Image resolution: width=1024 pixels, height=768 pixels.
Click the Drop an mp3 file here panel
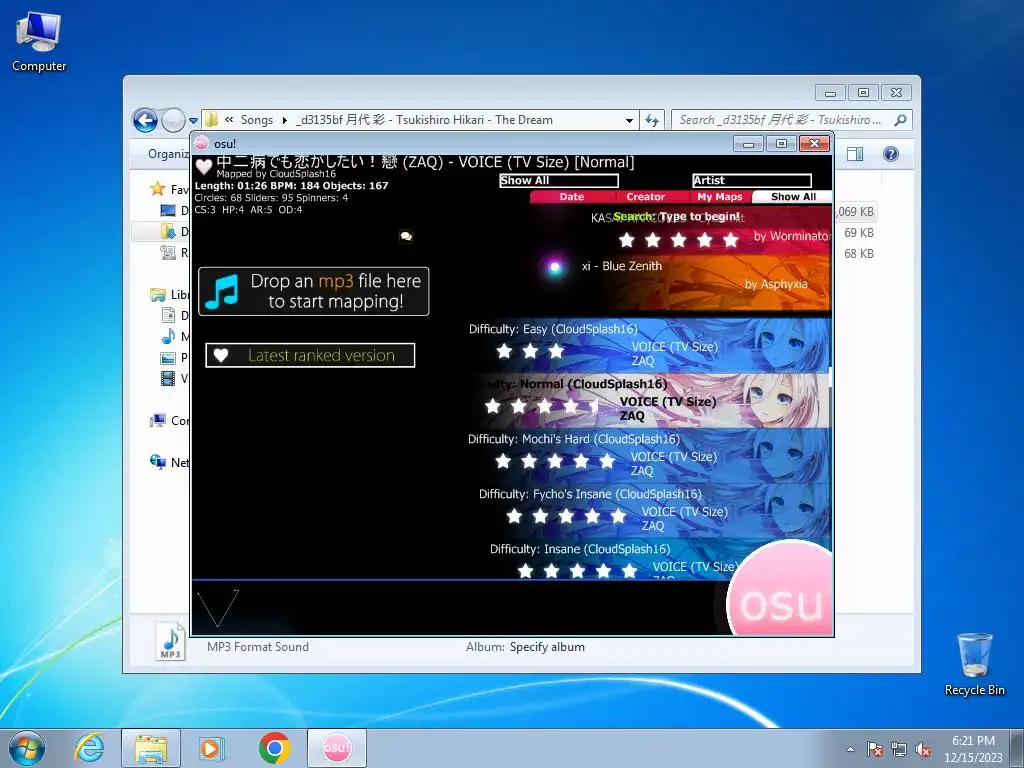(x=313, y=291)
